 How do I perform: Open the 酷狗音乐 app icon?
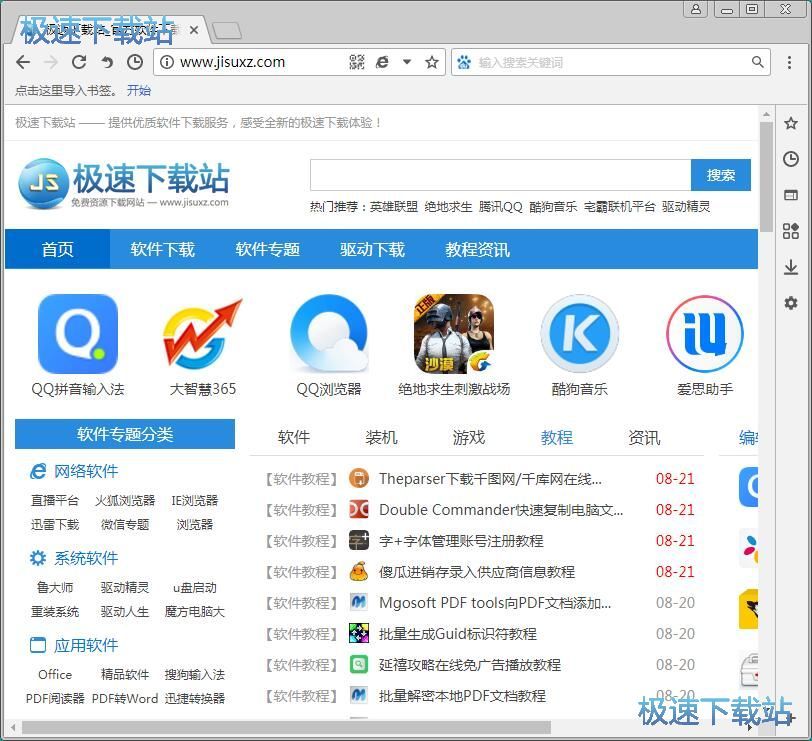click(579, 334)
